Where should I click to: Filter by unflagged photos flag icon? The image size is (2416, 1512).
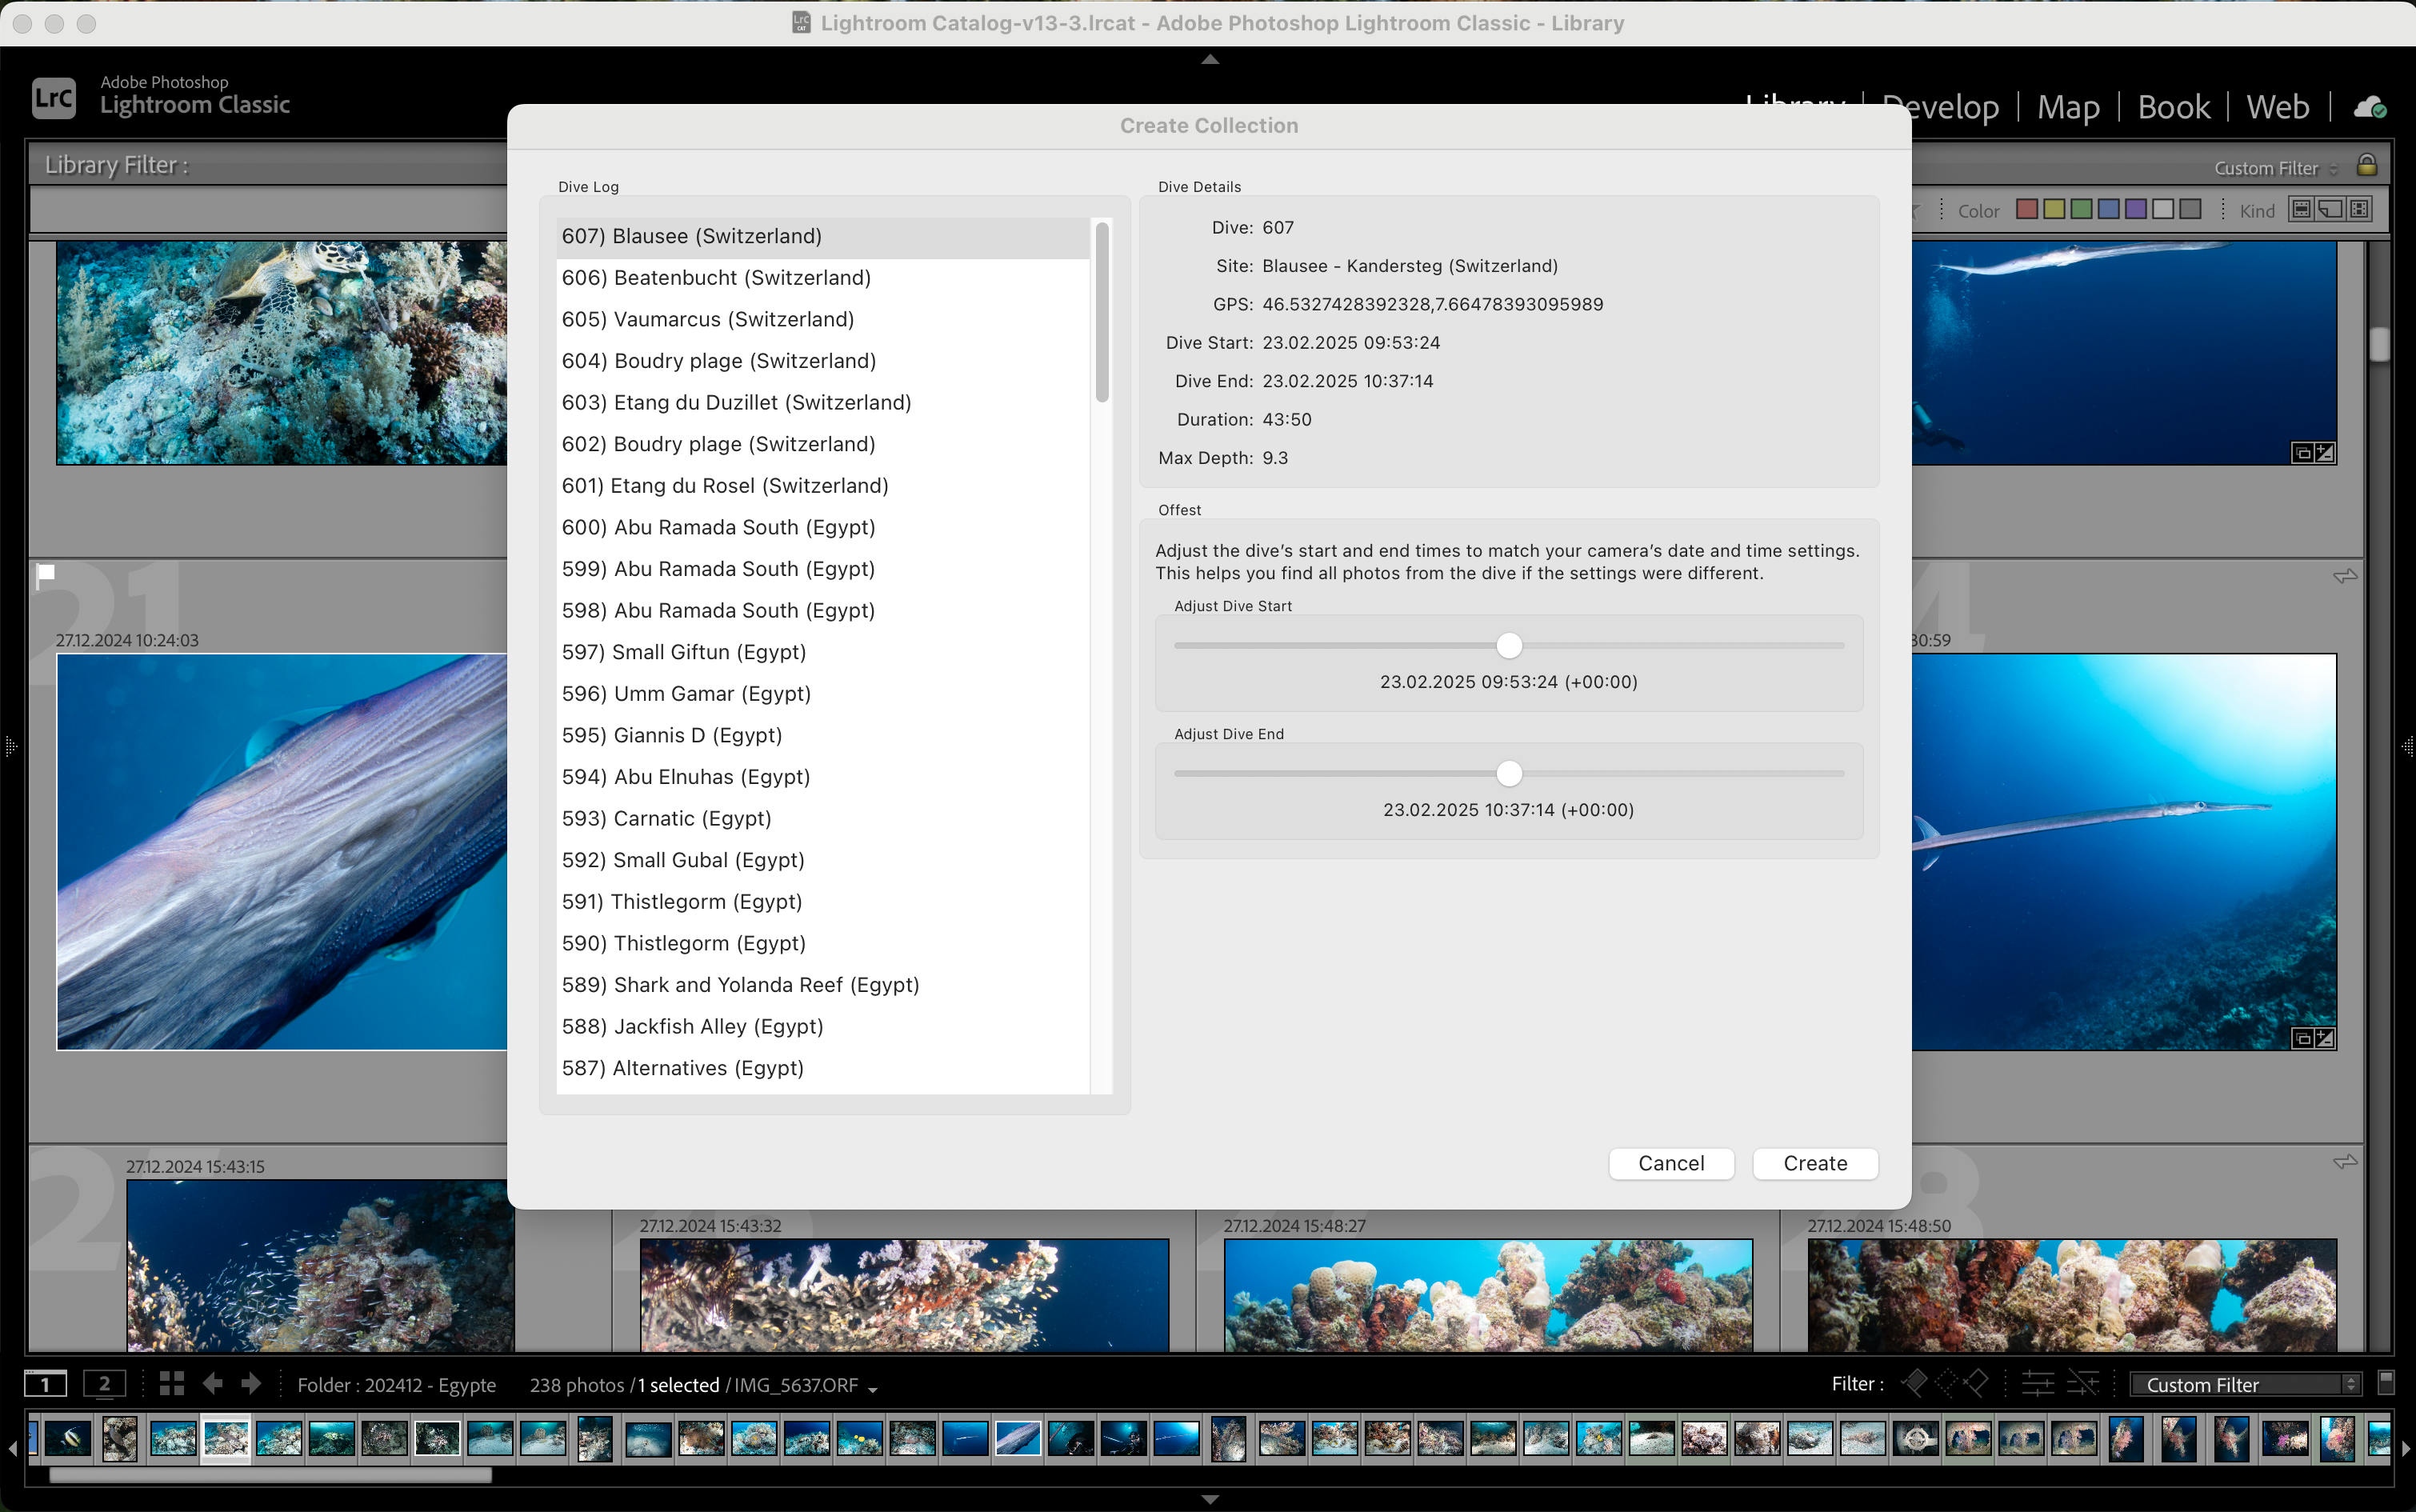pos(1945,1383)
